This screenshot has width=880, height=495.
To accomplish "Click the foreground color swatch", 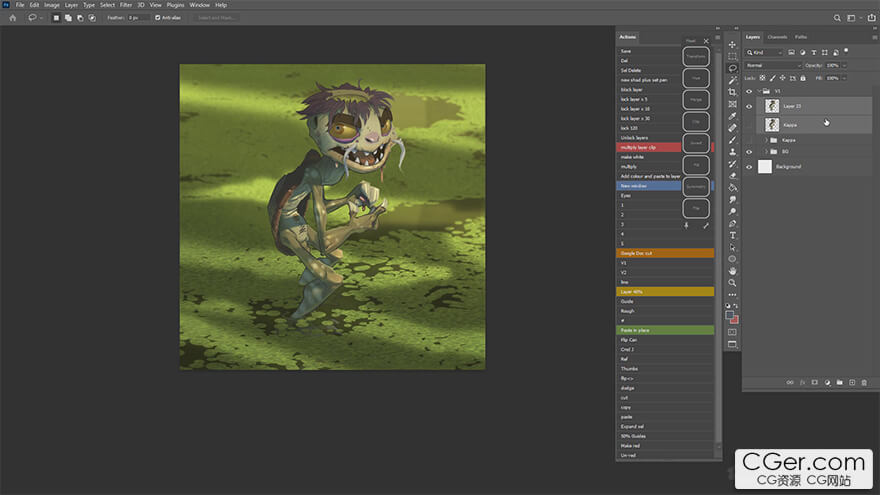I will point(730,315).
